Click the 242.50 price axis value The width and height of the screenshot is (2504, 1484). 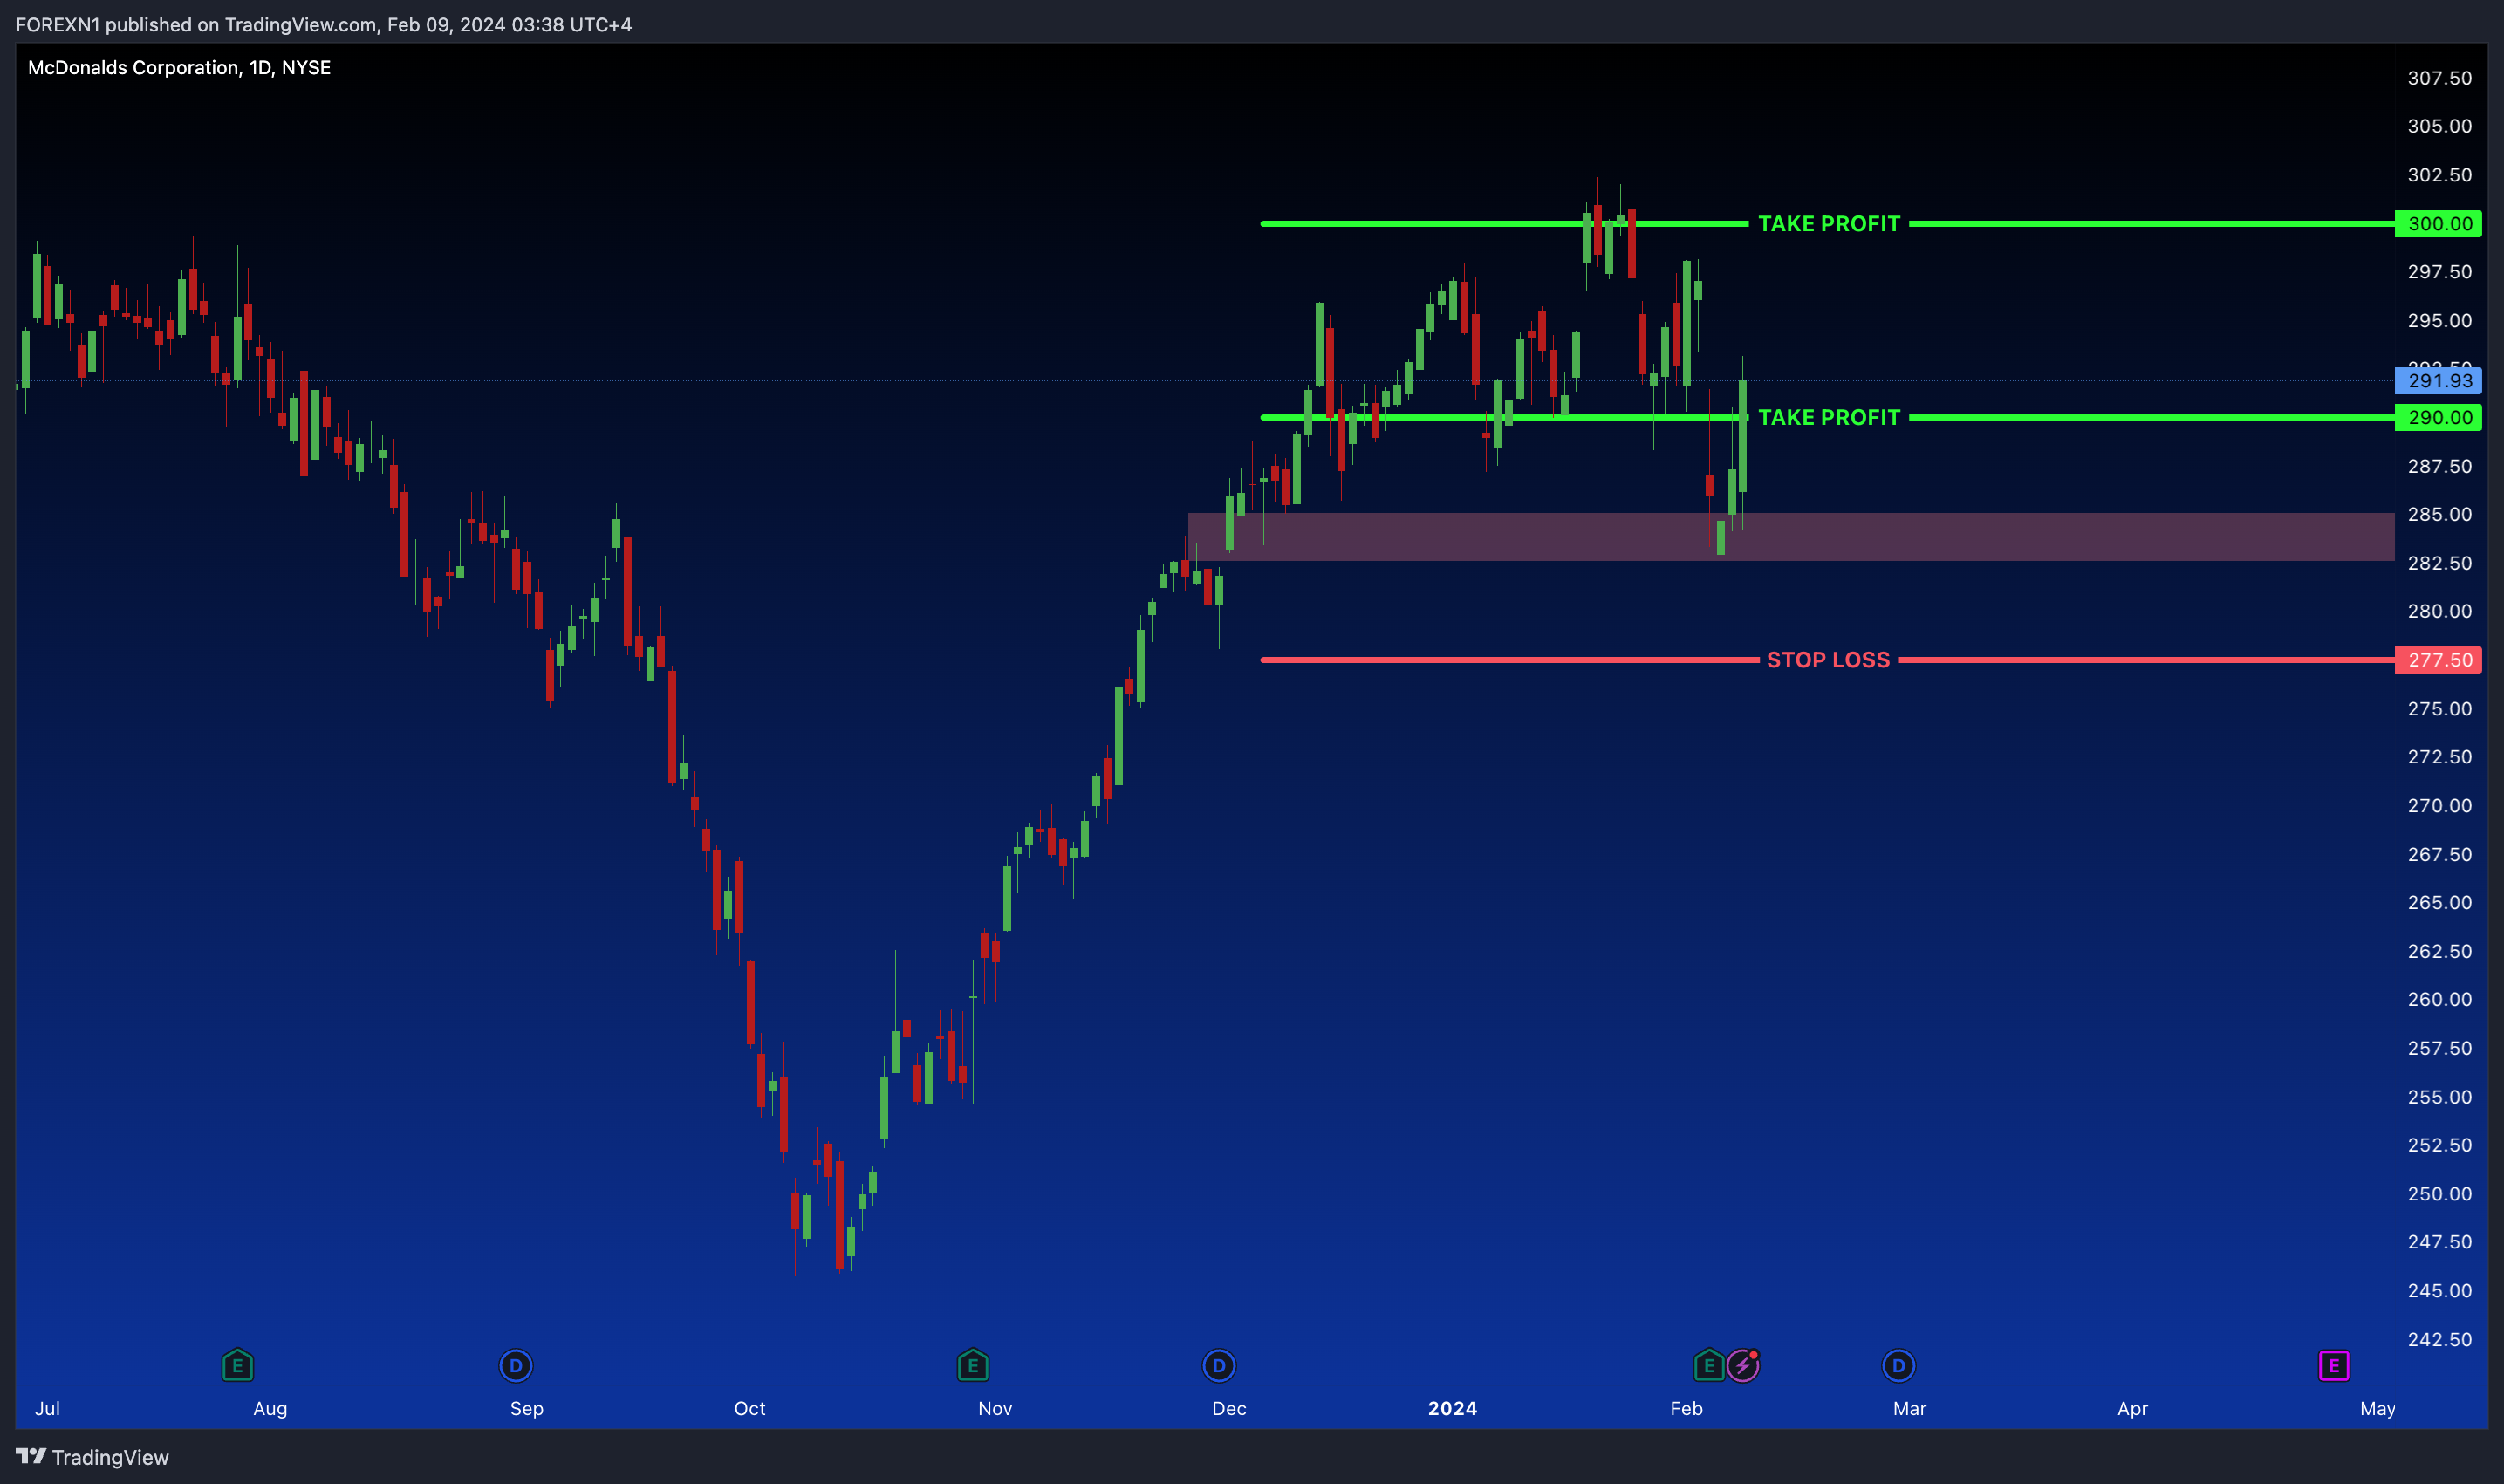[2439, 1339]
